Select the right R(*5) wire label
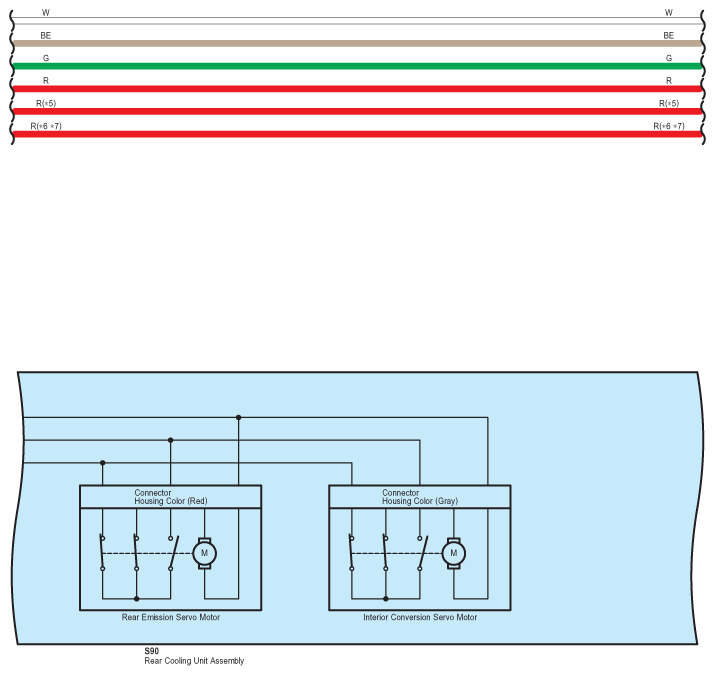 coord(668,103)
